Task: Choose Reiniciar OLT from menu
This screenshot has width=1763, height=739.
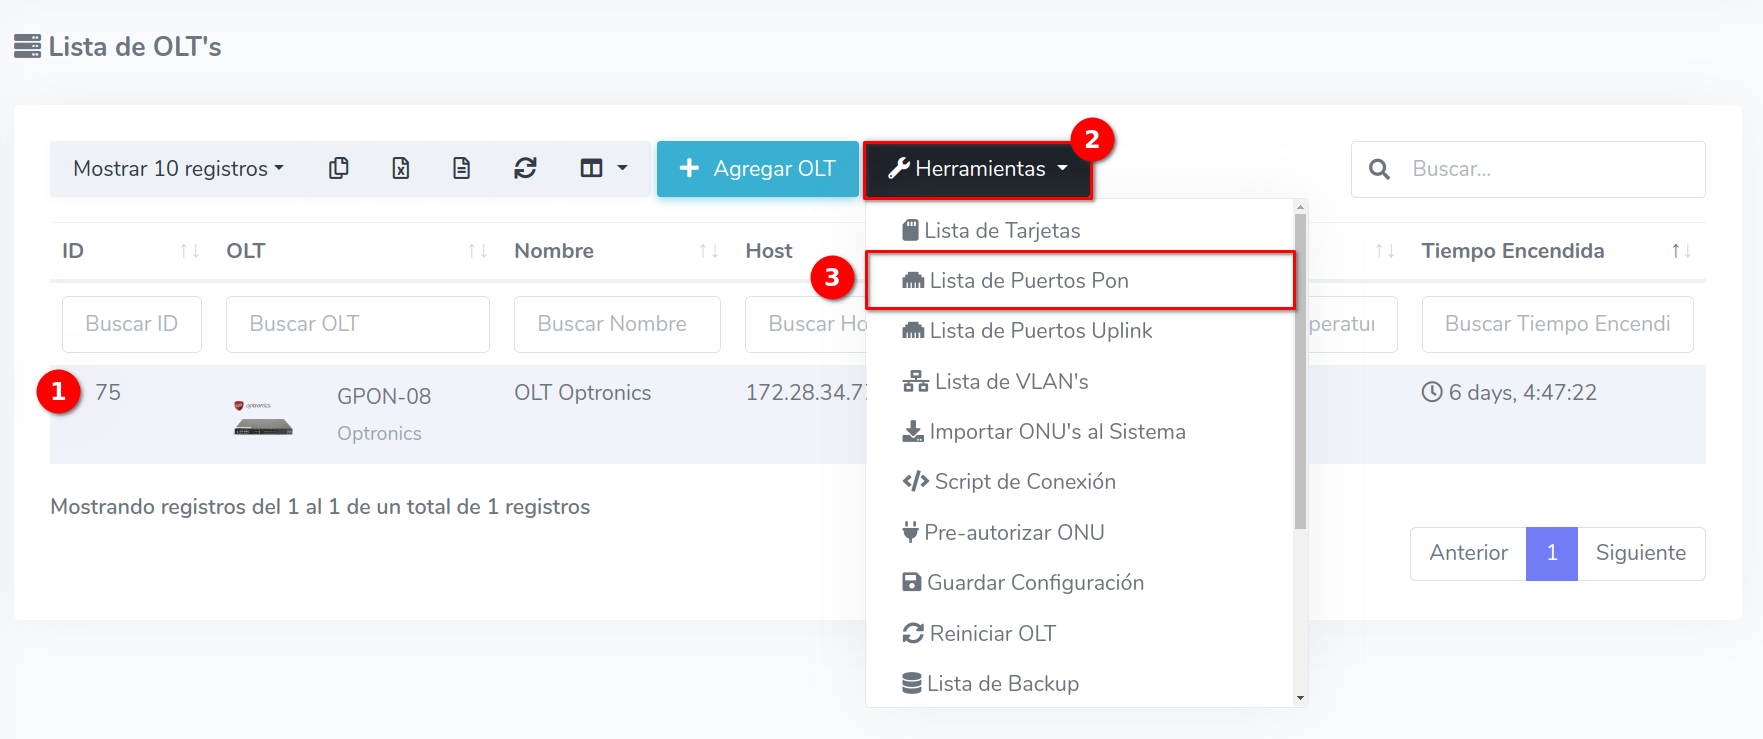Action: coord(991,634)
